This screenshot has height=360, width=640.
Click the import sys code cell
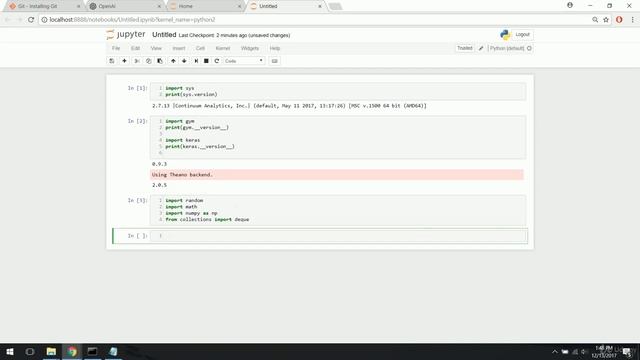point(338,91)
